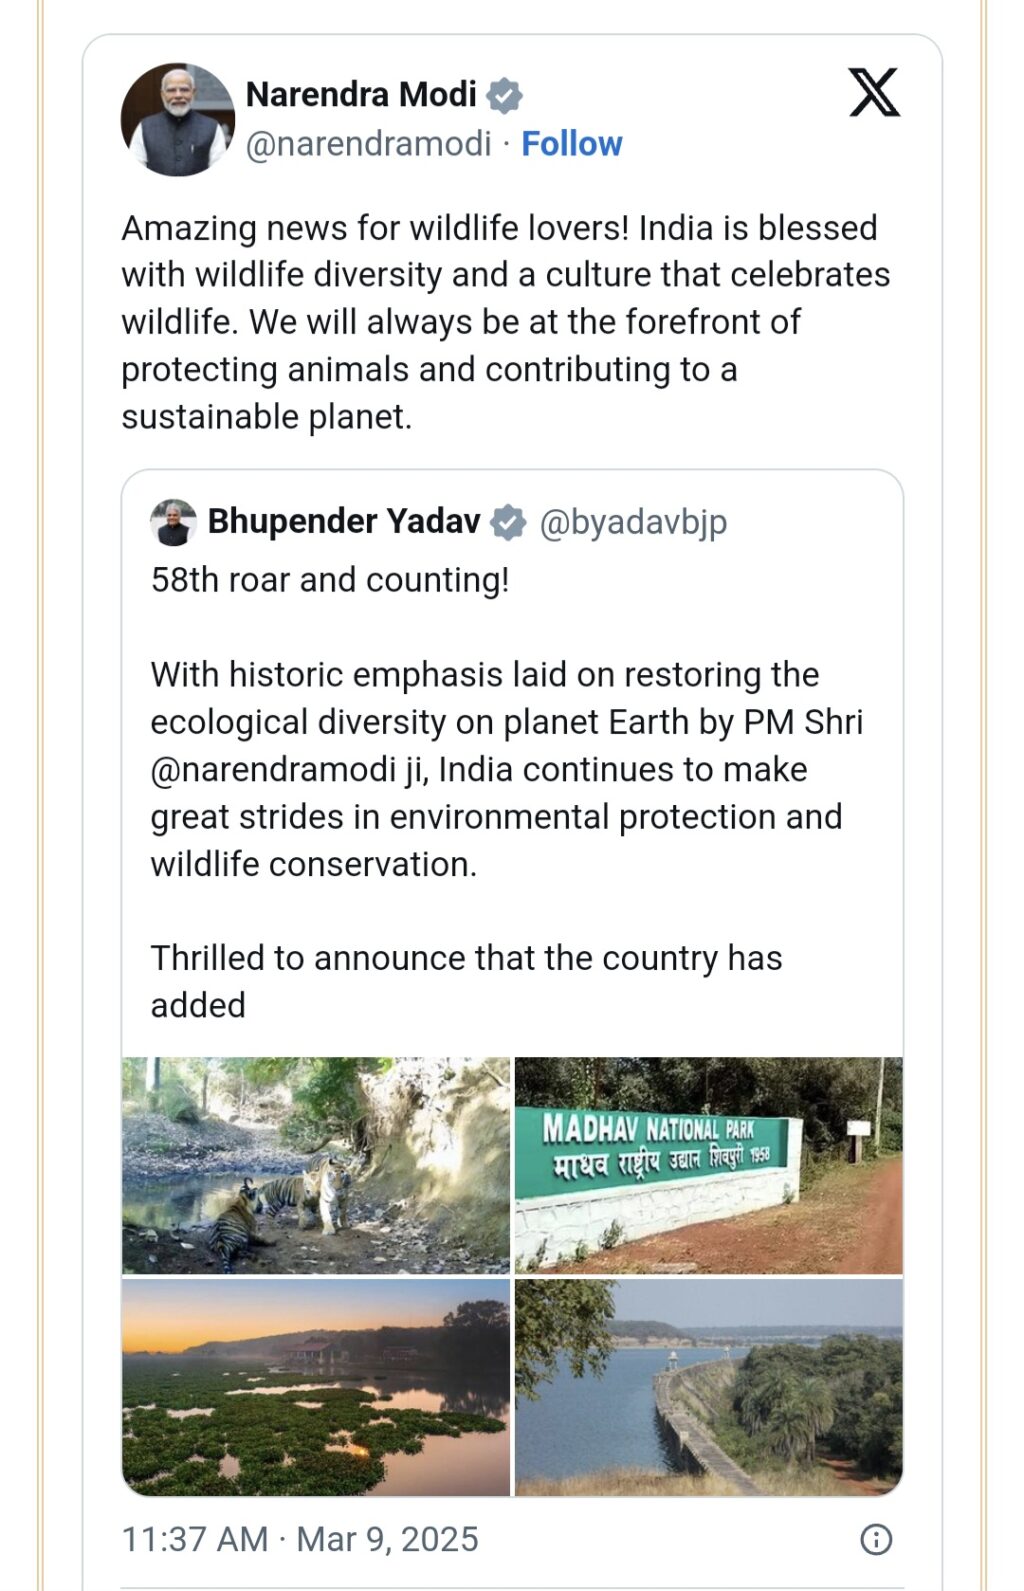Open the sunset lake photo
Screen dimensions: 1024x1591
[x=316, y=1388]
